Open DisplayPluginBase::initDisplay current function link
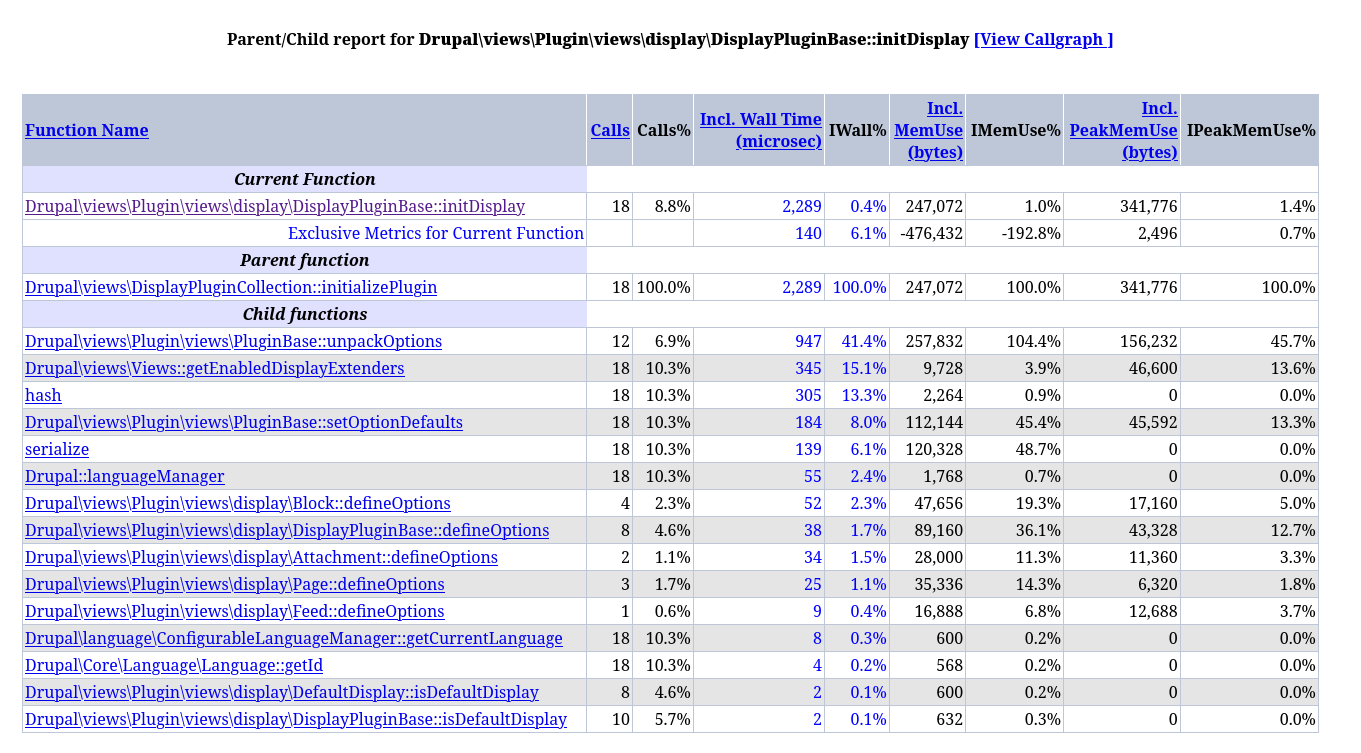The image size is (1361, 753). pyautogui.click(x=275, y=206)
